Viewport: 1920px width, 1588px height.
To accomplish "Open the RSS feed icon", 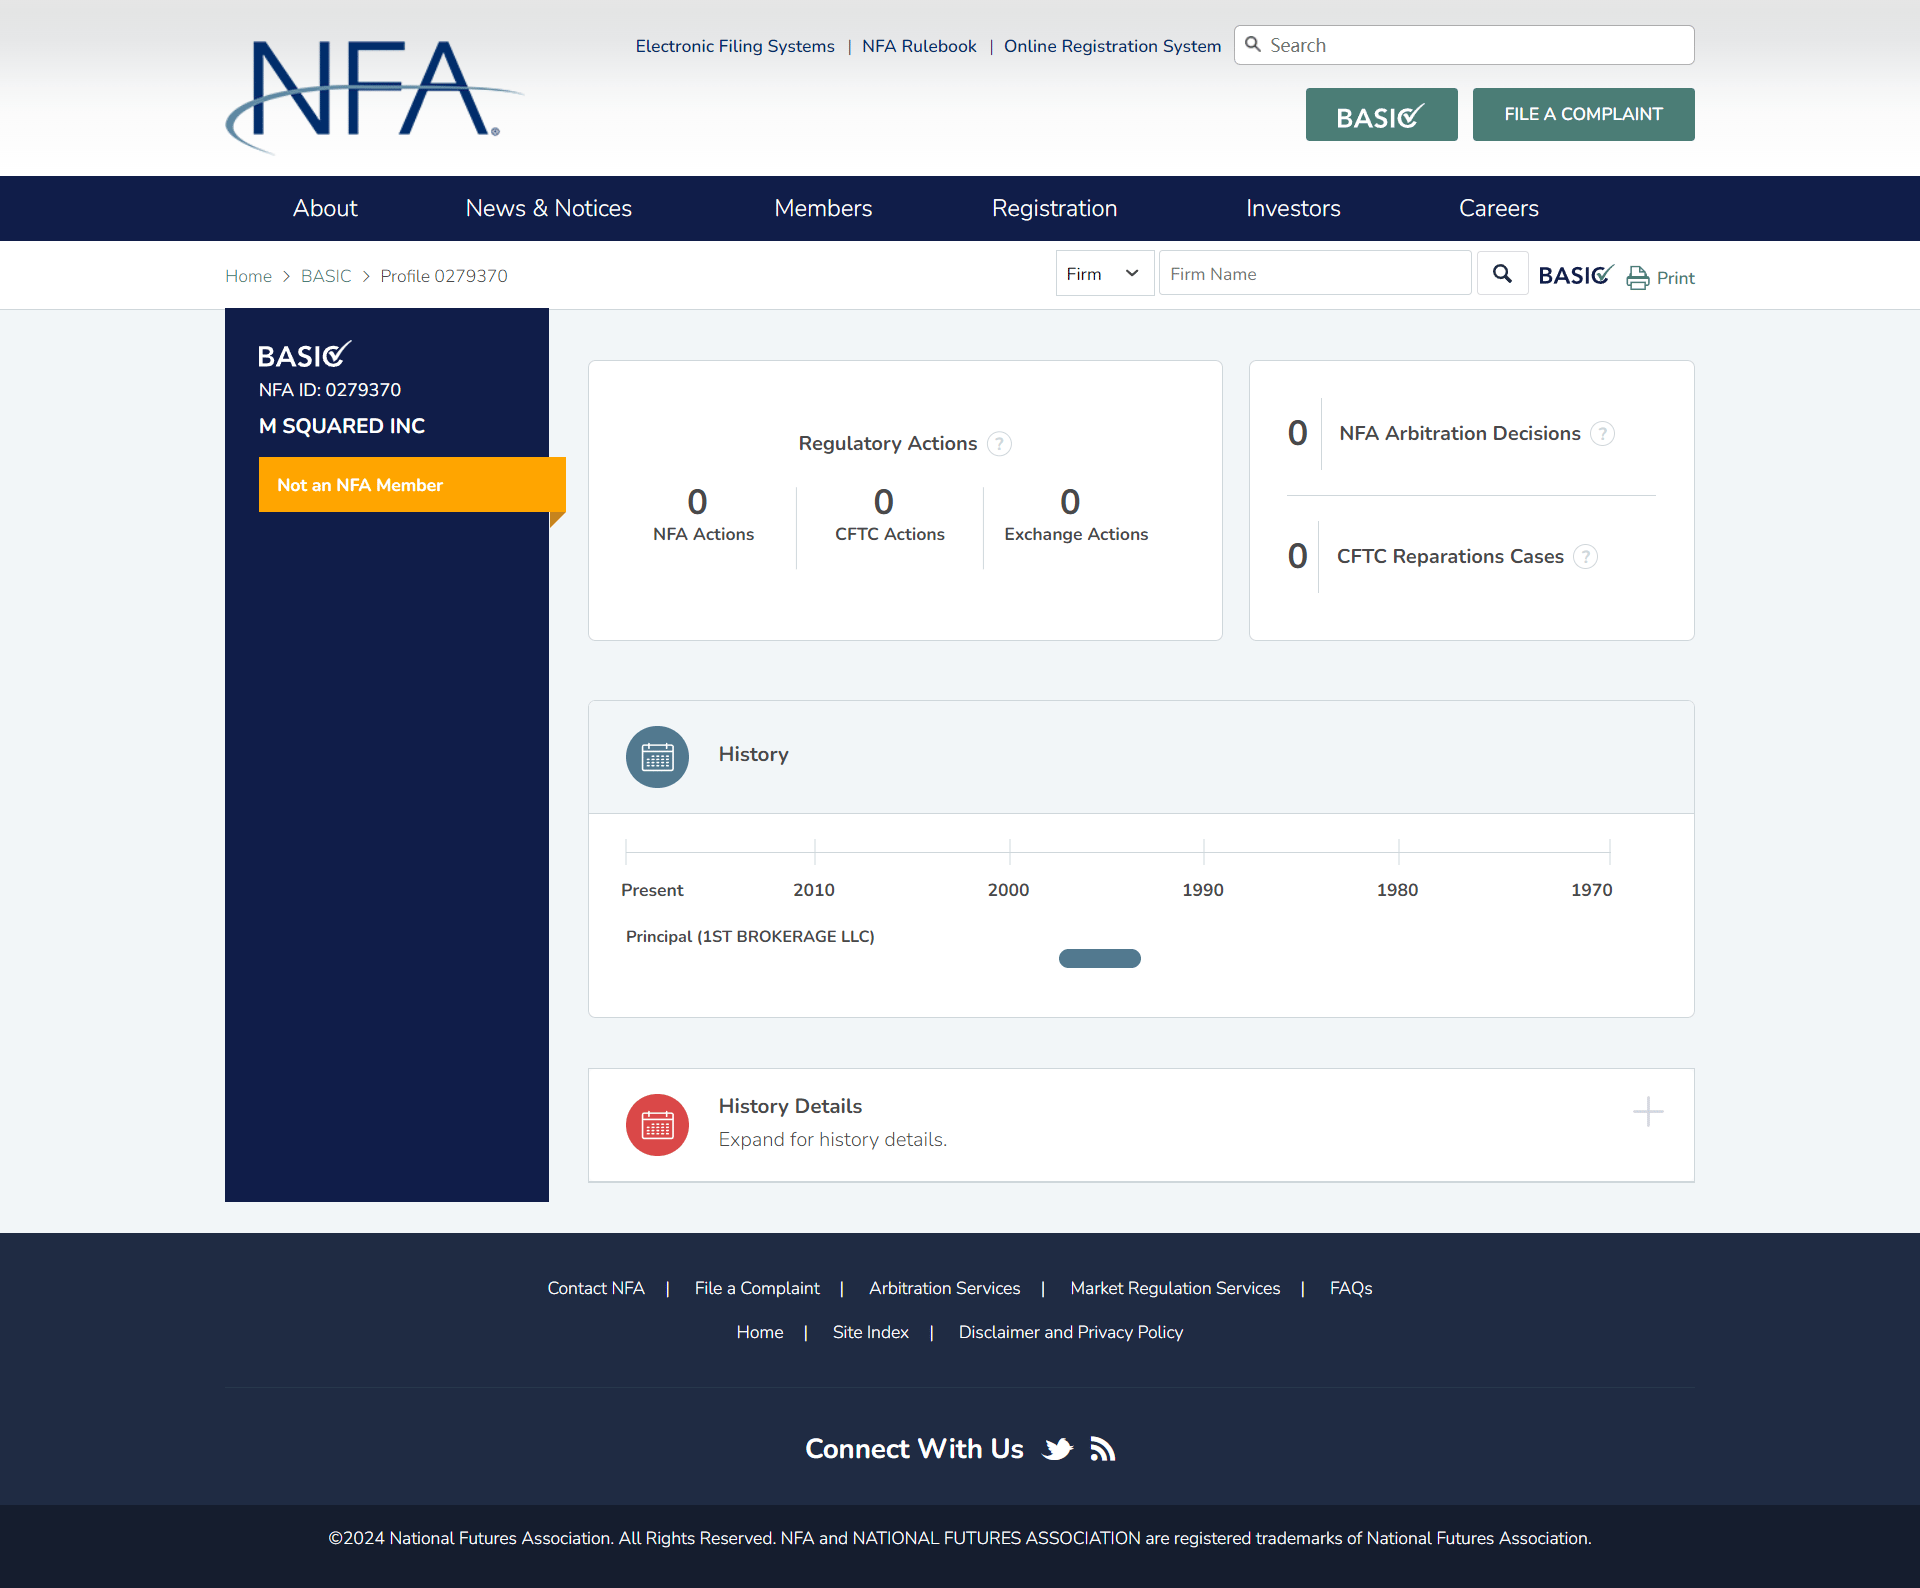I will [x=1102, y=1449].
